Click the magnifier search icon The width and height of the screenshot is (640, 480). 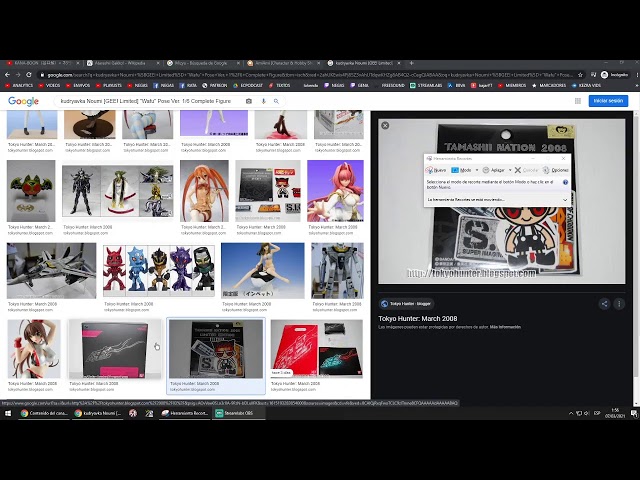pyautogui.click(x=276, y=101)
